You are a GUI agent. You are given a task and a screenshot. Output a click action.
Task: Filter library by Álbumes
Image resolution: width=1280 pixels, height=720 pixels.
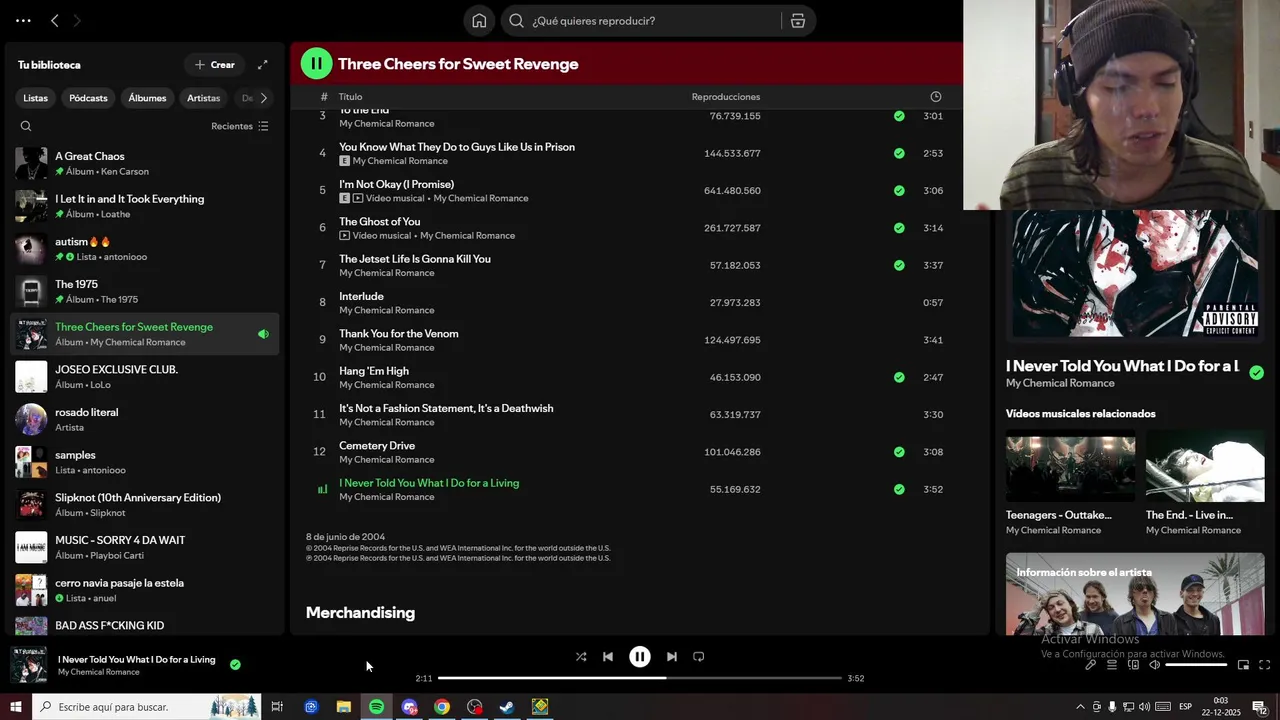(x=147, y=98)
